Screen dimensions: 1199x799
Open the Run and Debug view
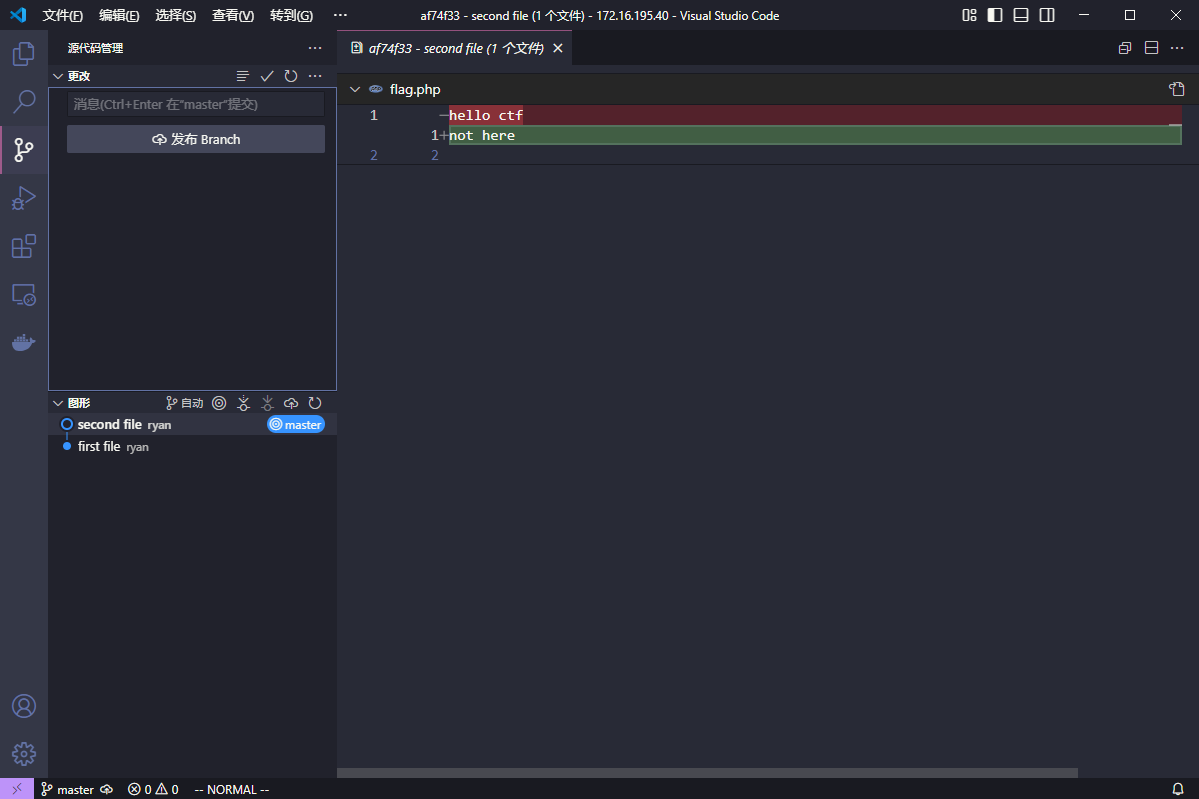click(24, 198)
